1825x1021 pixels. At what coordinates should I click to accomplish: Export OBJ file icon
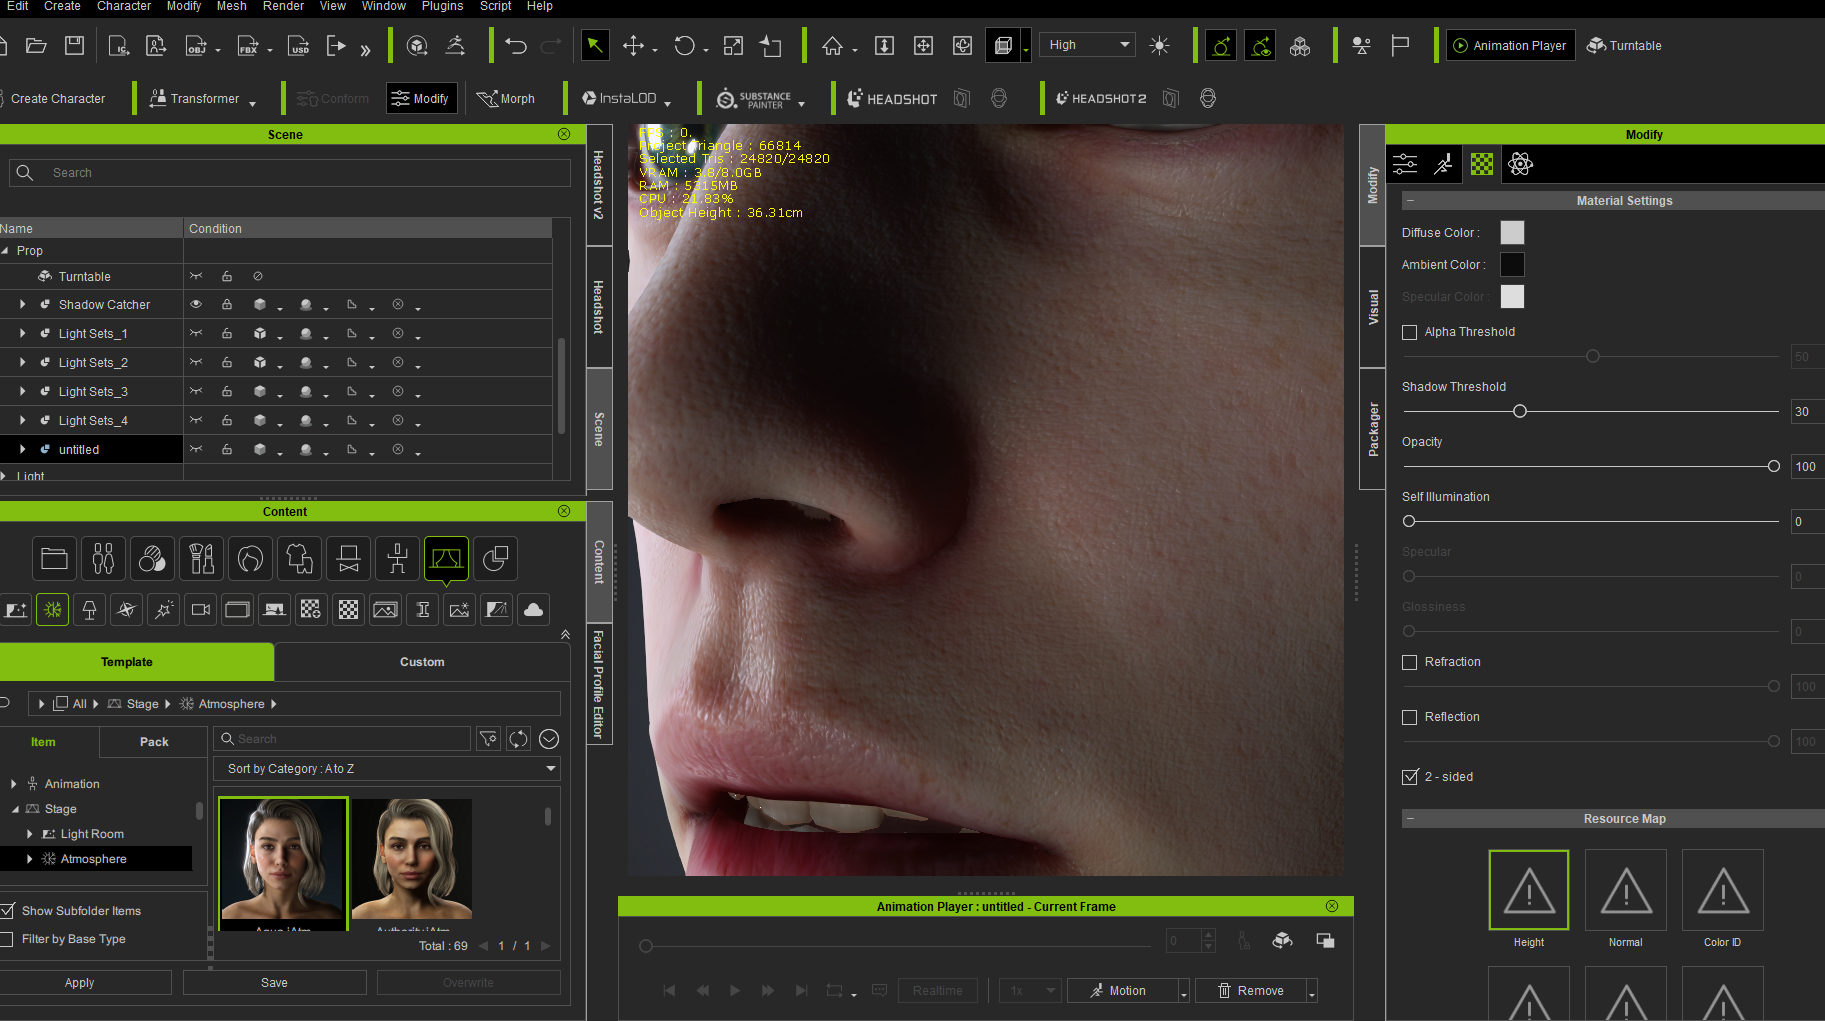point(196,46)
